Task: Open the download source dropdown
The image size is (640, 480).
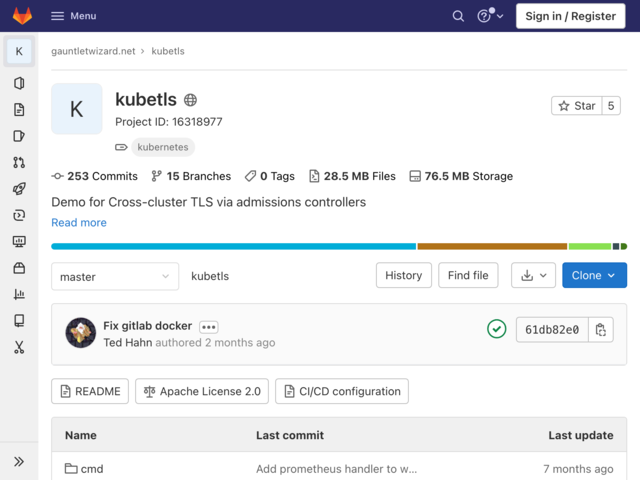Action: [x=533, y=275]
